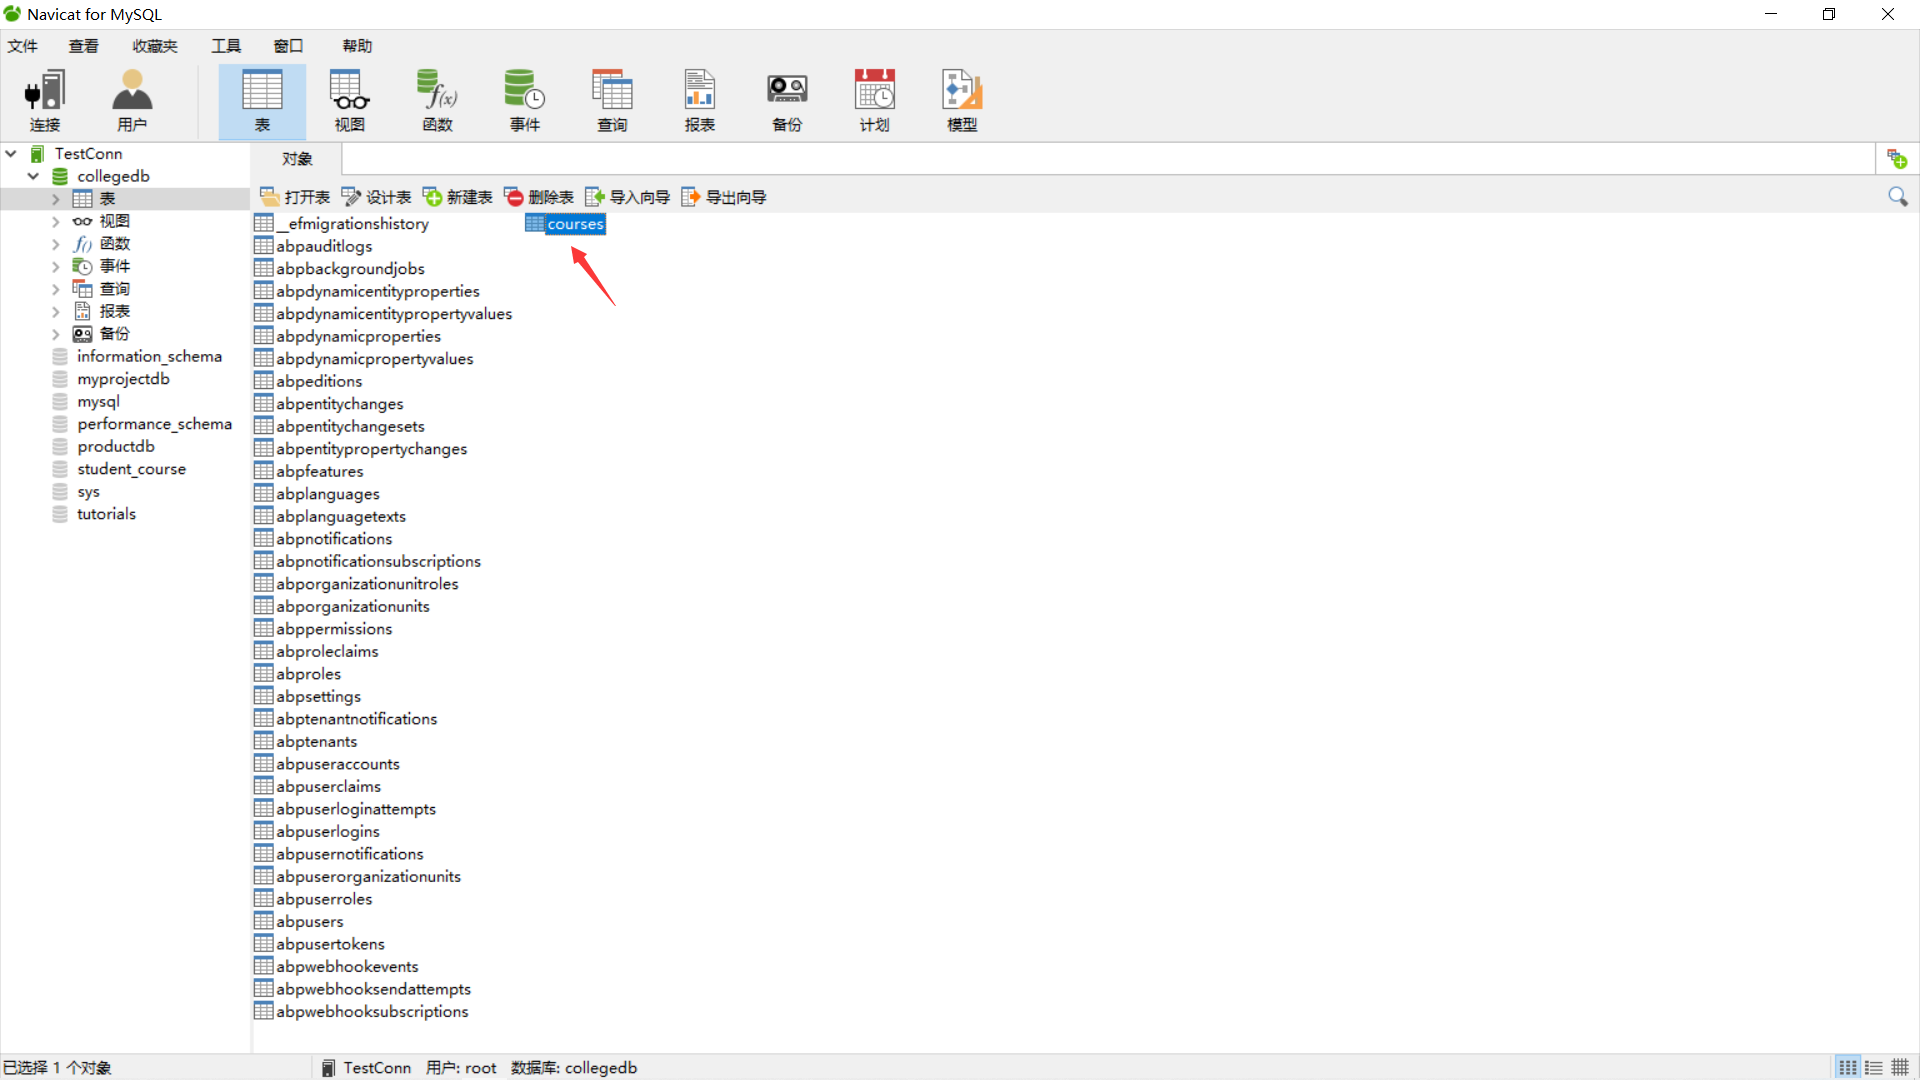This screenshot has width=1920, height=1080.
Task: Collapse the collegedb database node
Action: (33, 176)
